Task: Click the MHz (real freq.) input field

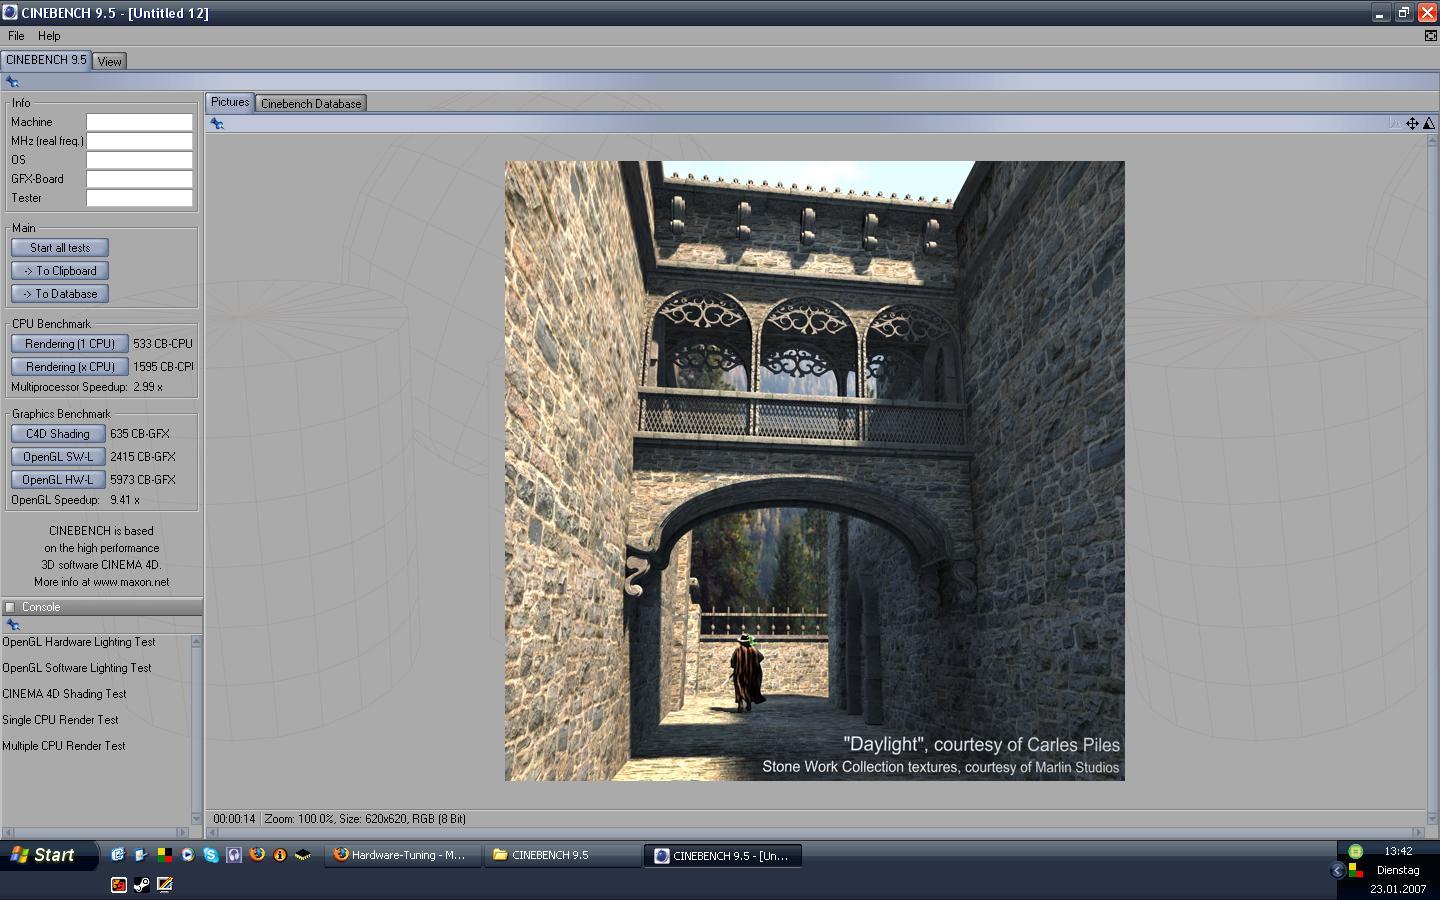Action: (x=139, y=141)
